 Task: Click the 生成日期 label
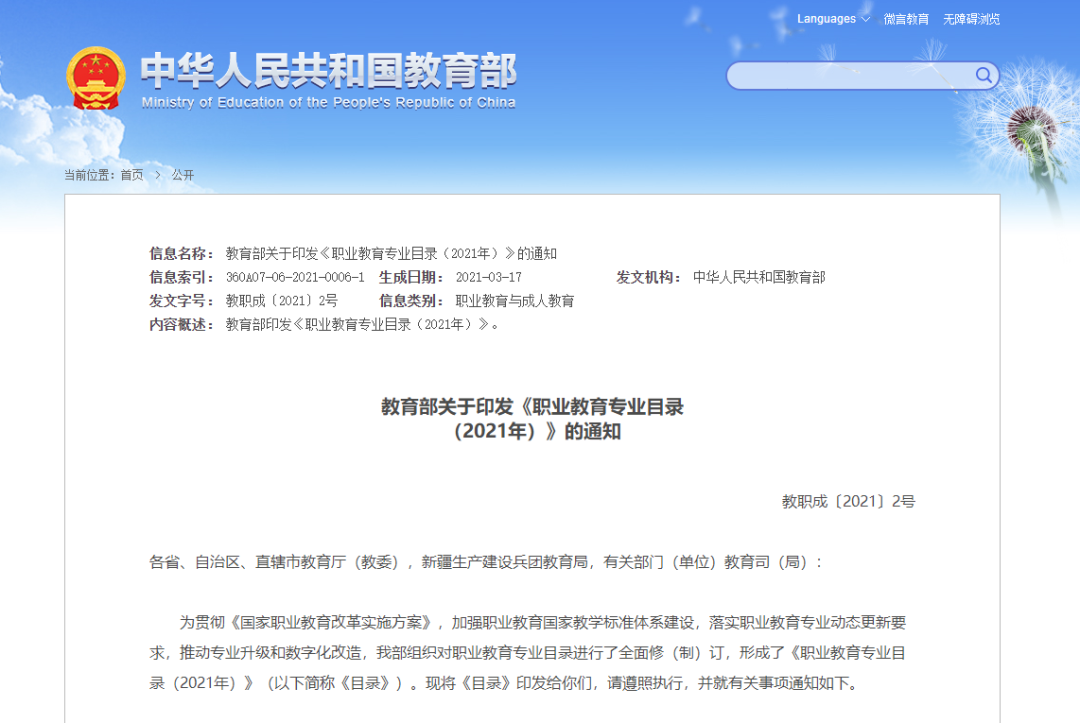coord(411,277)
